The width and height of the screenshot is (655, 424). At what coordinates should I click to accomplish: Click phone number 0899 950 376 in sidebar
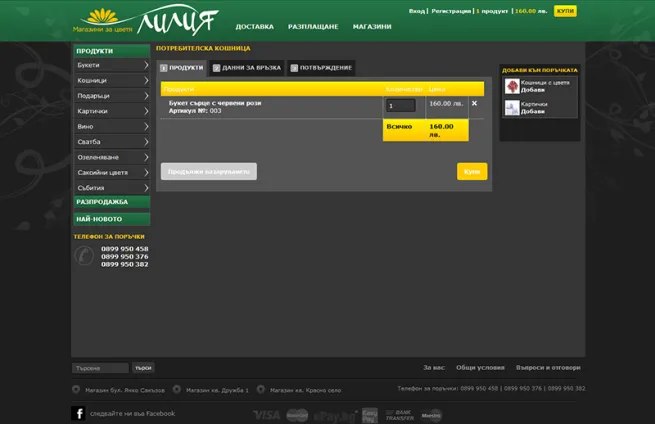click(124, 256)
